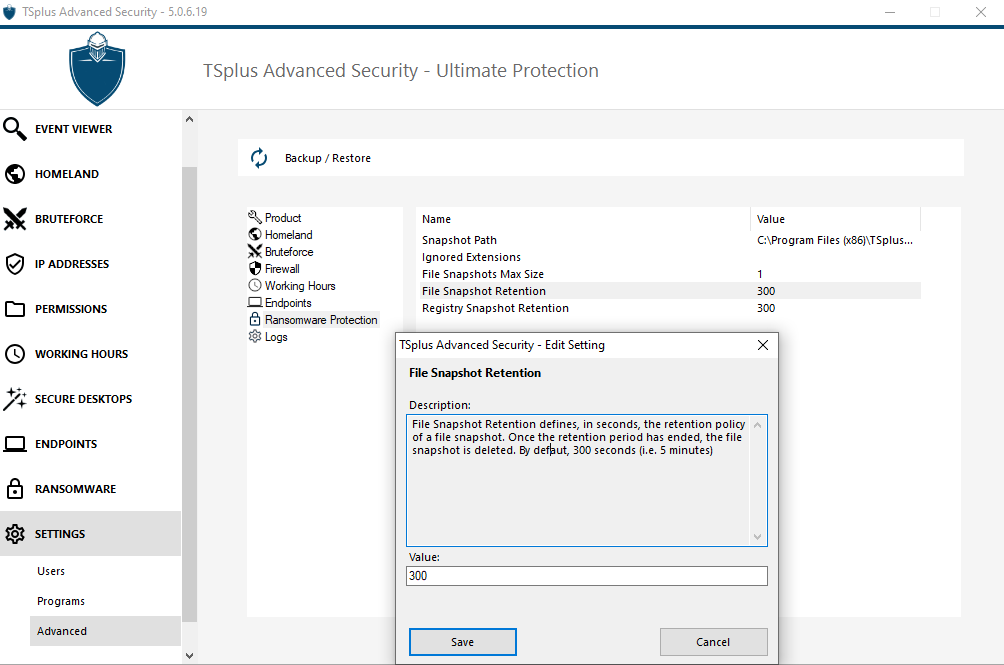The width and height of the screenshot is (1004, 665).
Task: Select Secure Desktops magic wand icon
Action: coord(15,399)
